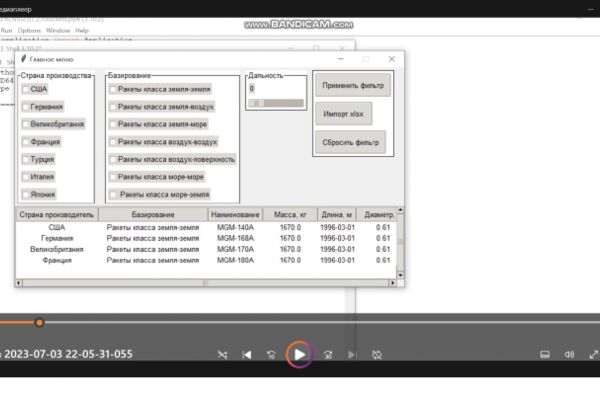The height and width of the screenshot is (400, 600).
Task: Click the Сбросить фильтр button
Action: pyautogui.click(x=351, y=142)
